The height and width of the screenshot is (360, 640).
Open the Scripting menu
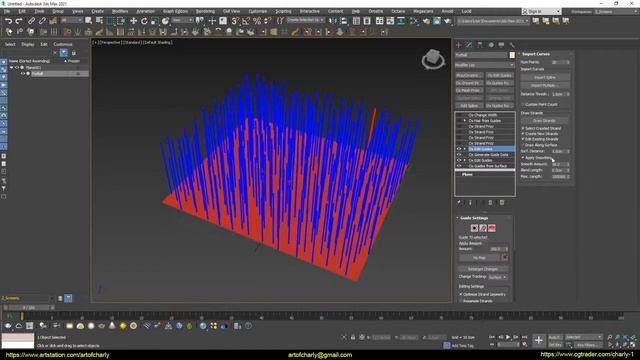(283, 11)
